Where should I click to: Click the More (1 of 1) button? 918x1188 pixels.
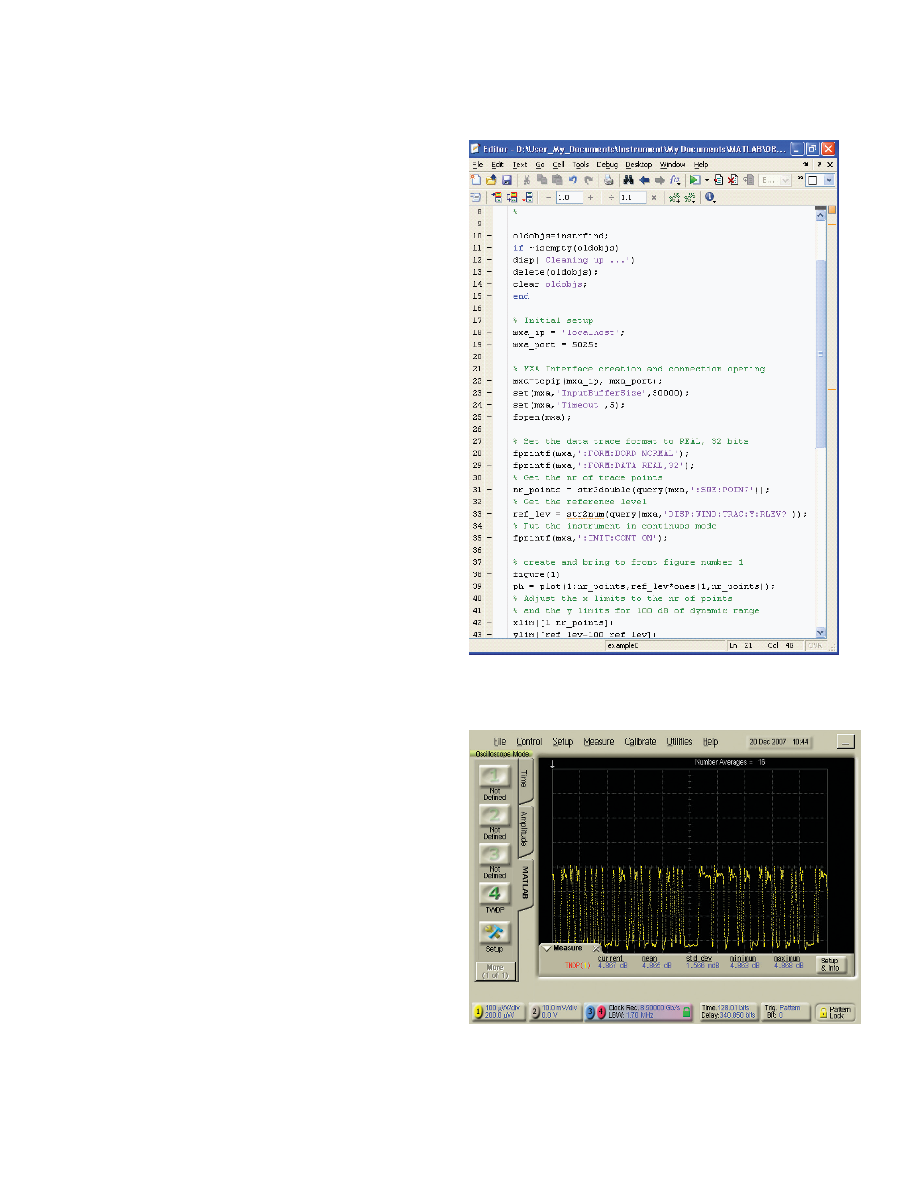pos(495,971)
